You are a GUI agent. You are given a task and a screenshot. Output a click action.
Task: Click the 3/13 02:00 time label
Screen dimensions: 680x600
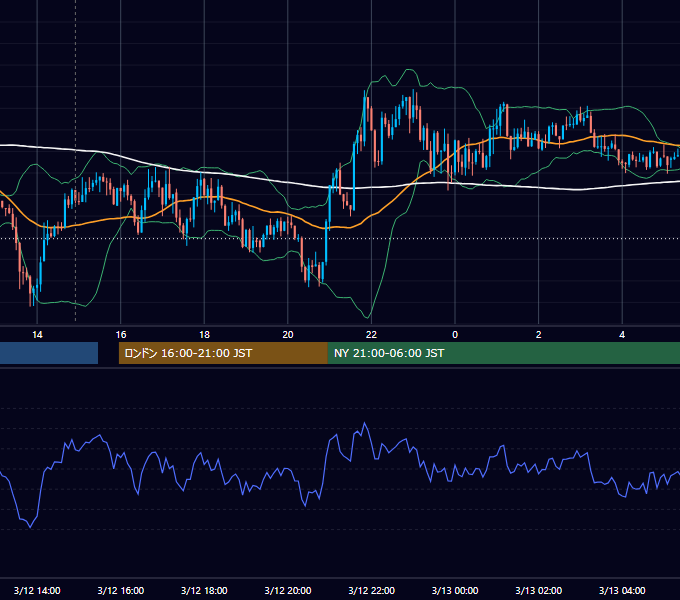(x=539, y=590)
